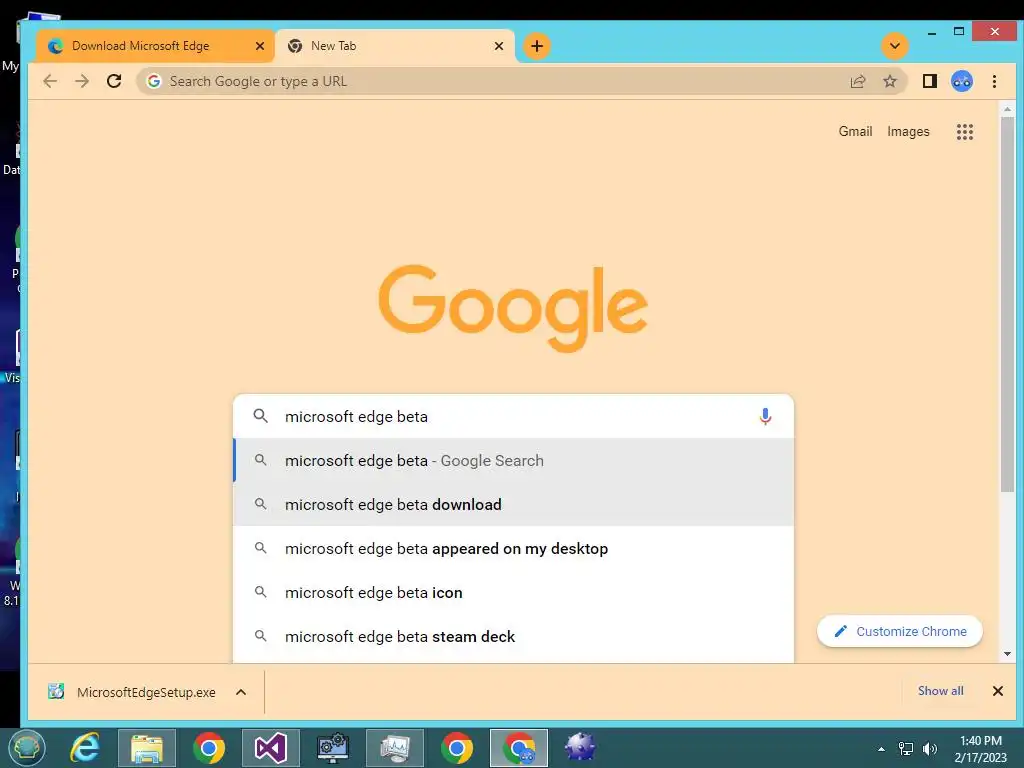Switch to the Download Microsoft Edge tab
1024x768 pixels.
(x=155, y=46)
